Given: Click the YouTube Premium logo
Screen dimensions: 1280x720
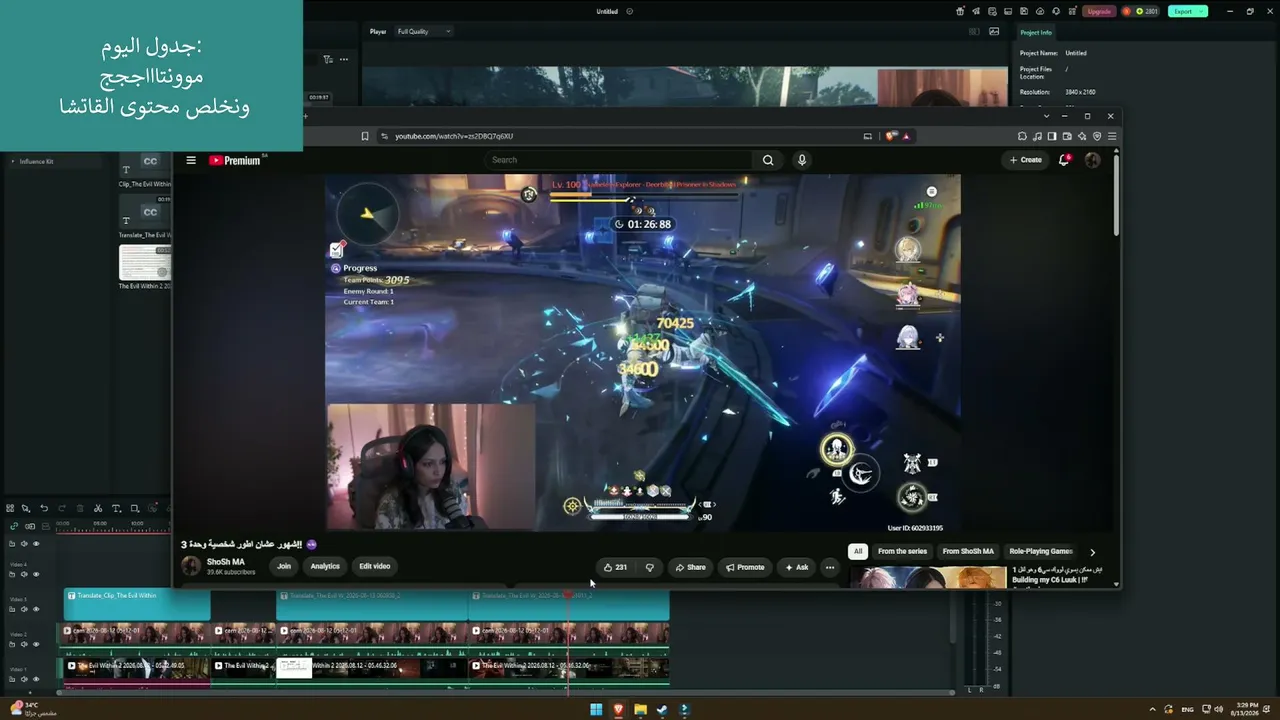Looking at the screenshot, I should tap(235, 160).
